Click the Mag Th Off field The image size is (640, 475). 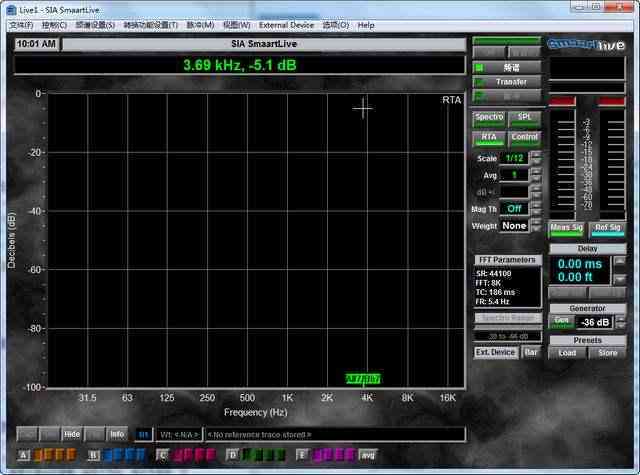coord(514,209)
